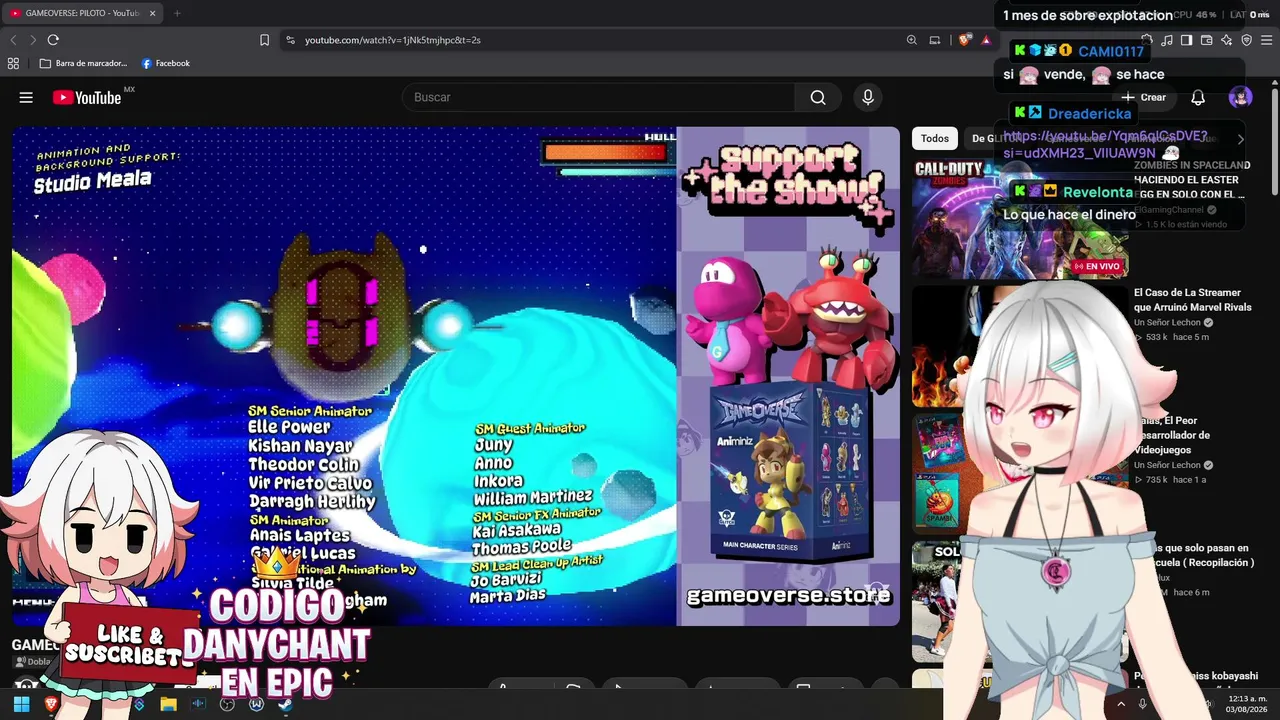Open the Facebook bookmark
Viewport: 1280px width, 720px height.
166,63
